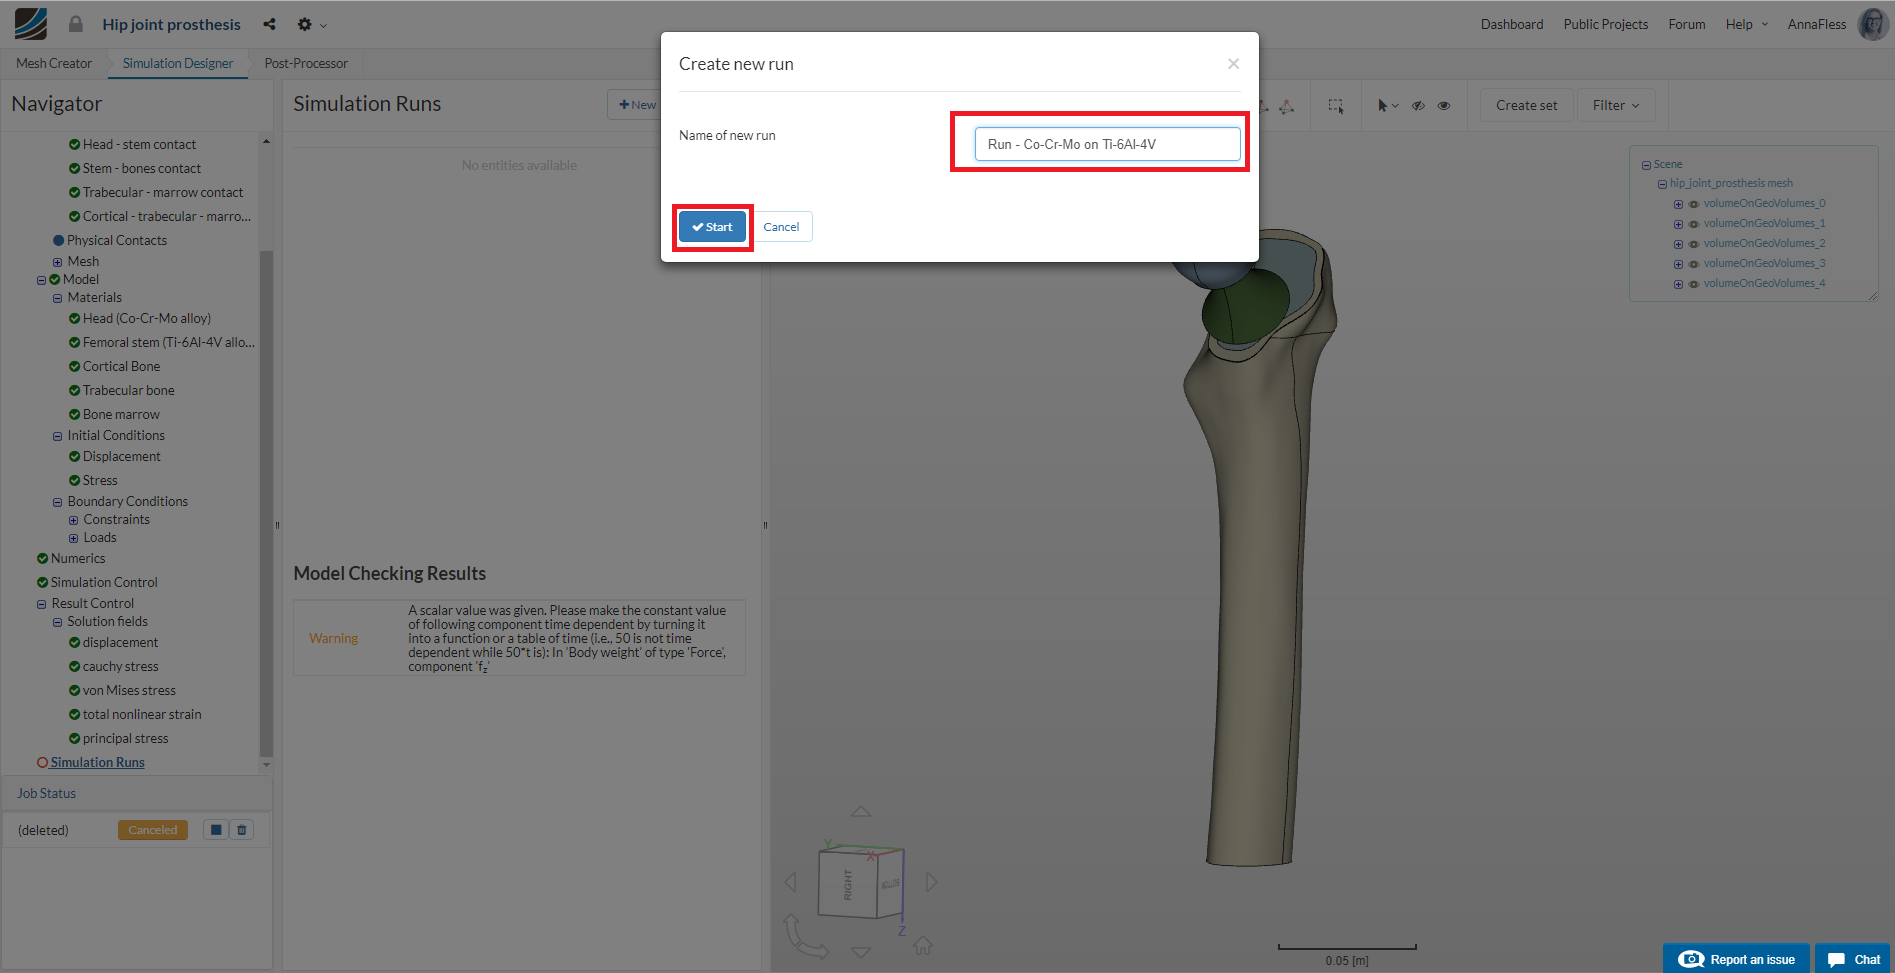Click the downward view arrow below cube

point(860,952)
